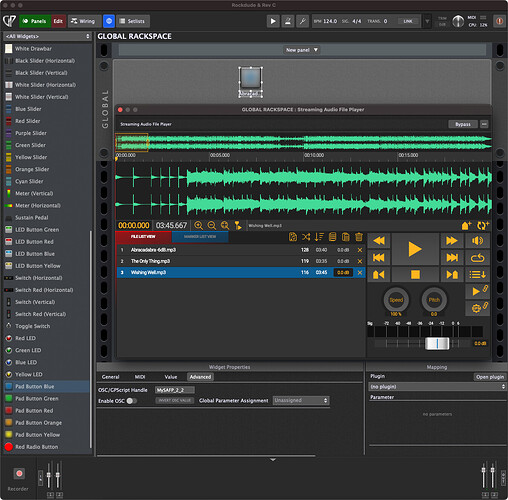Open the Global Parameter Assignment dropdown
Image resolution: width=508 pixels, height=500 pixels.
coord(301,400)
